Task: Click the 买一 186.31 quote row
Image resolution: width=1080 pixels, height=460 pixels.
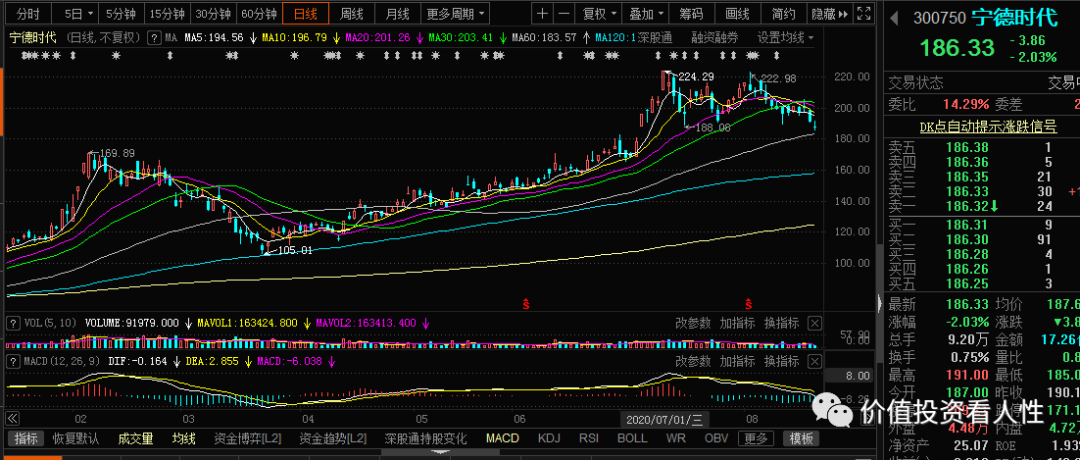Action: pos(982,224)
